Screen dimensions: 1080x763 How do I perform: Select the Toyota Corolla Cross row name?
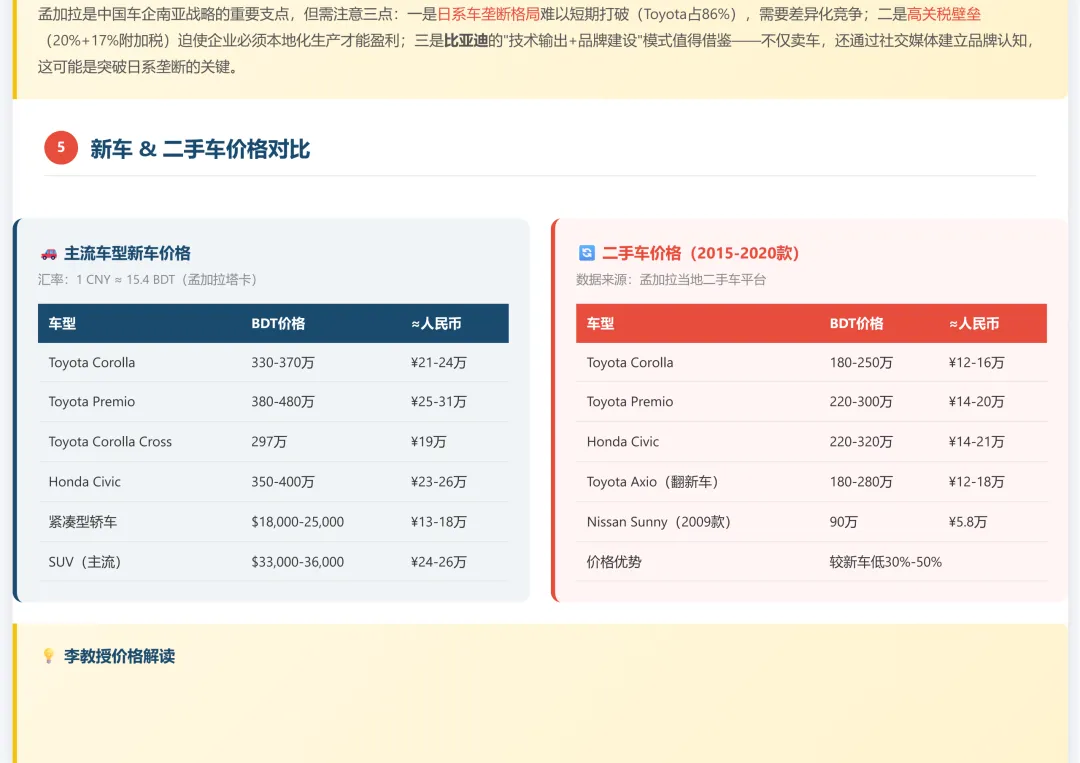point(110,442)
